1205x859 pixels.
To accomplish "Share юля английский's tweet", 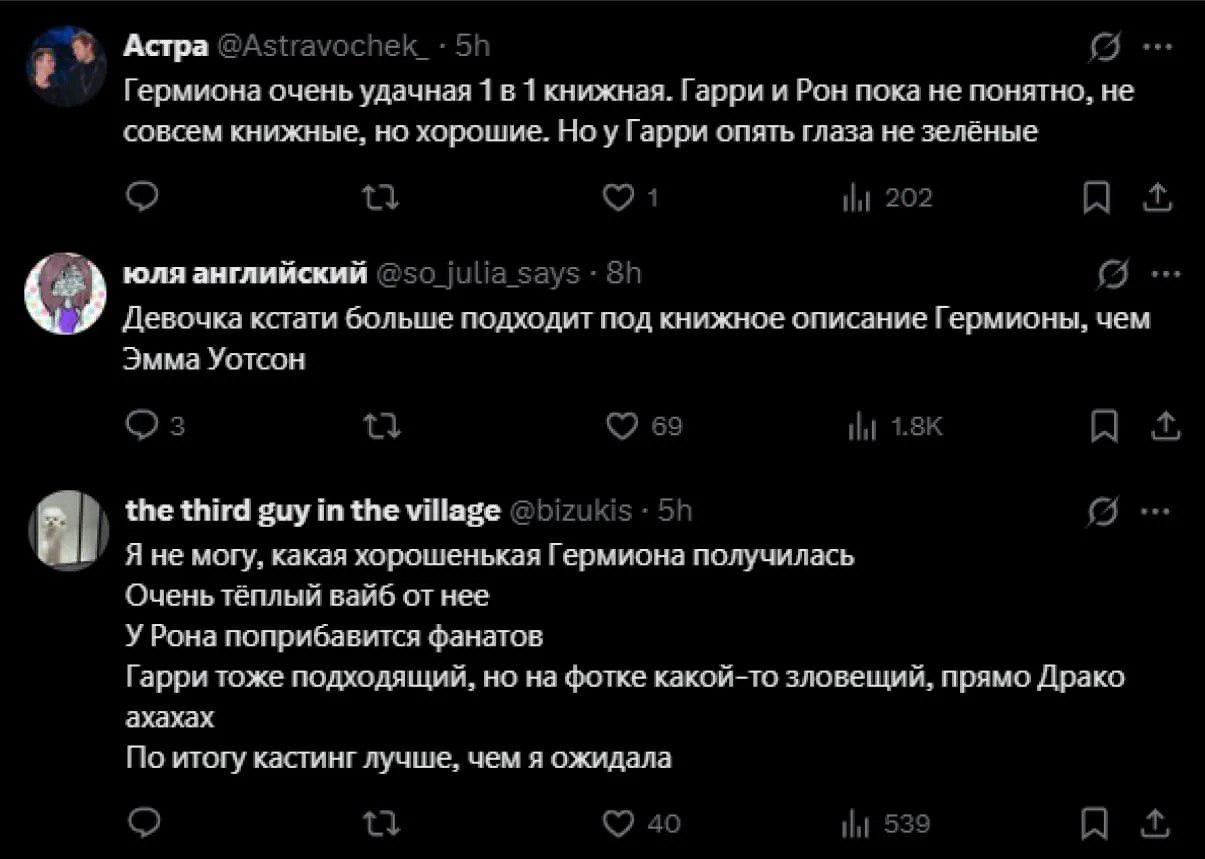I will (1161, 427).
